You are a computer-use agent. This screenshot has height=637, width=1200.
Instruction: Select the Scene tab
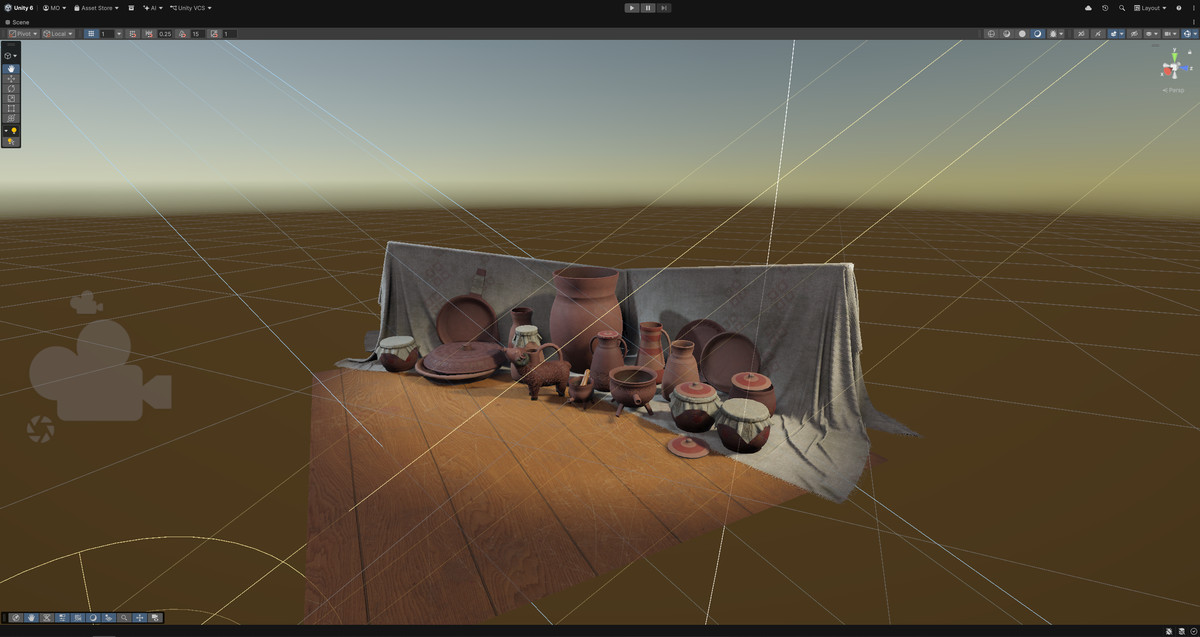tap(18, 22)
